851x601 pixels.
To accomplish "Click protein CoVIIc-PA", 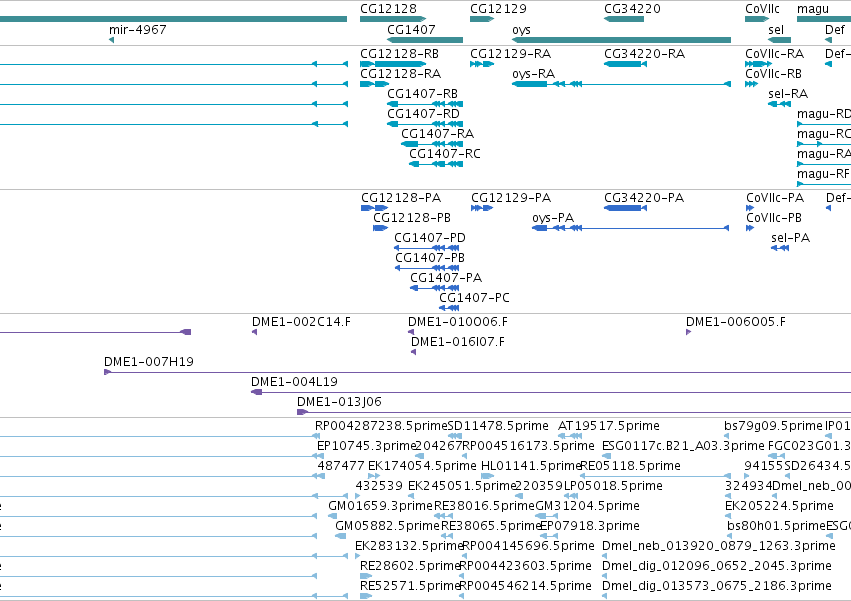I will tap(750, 208).
